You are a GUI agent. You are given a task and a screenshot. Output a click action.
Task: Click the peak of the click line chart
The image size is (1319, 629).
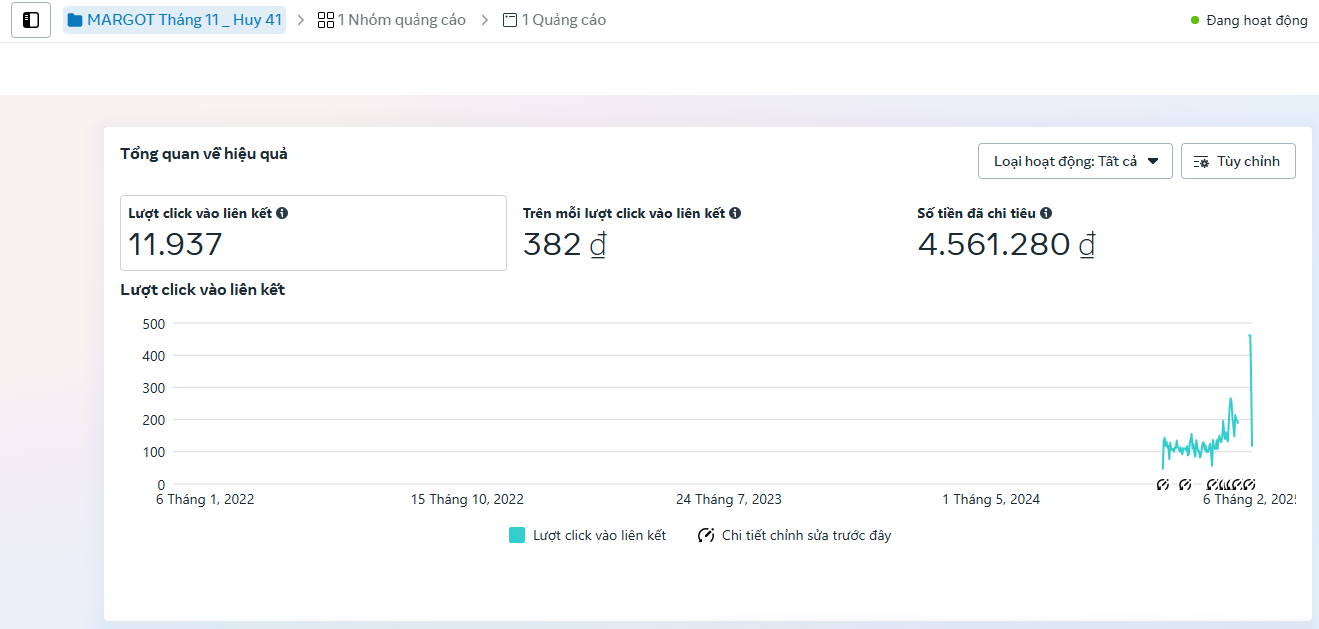click(x=1250, y=336)
